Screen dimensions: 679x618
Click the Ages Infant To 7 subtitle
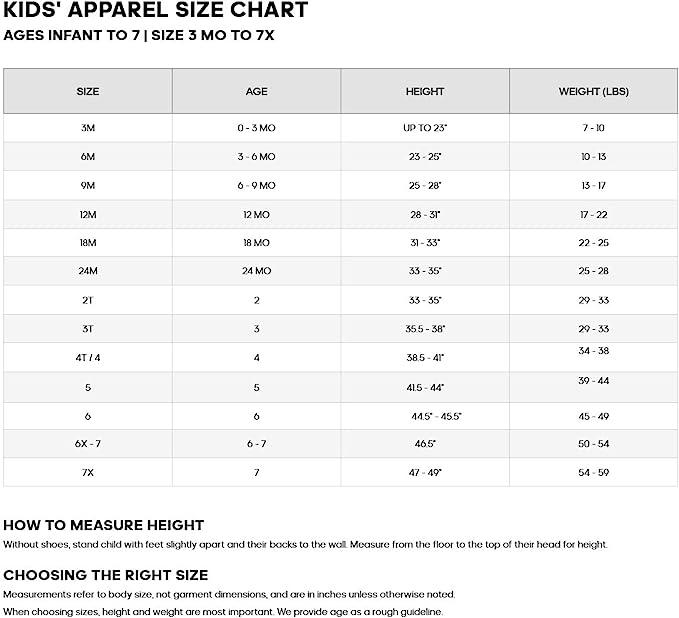[x=139, y=34]
